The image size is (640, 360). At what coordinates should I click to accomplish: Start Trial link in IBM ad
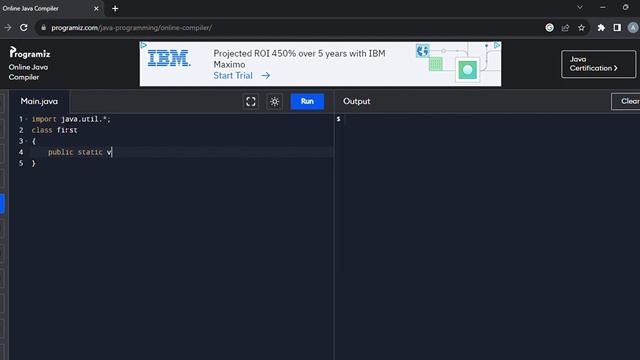241,76
